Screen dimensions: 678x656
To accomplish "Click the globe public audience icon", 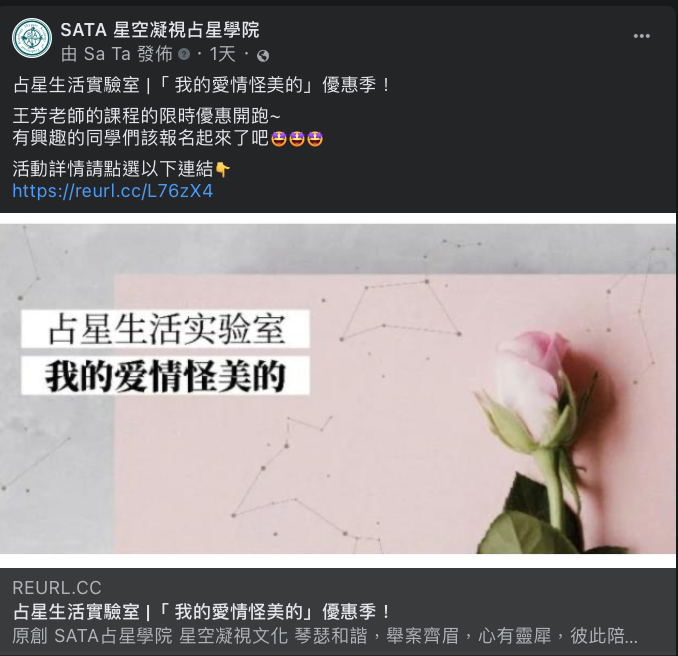I will [x=263, y=56].
